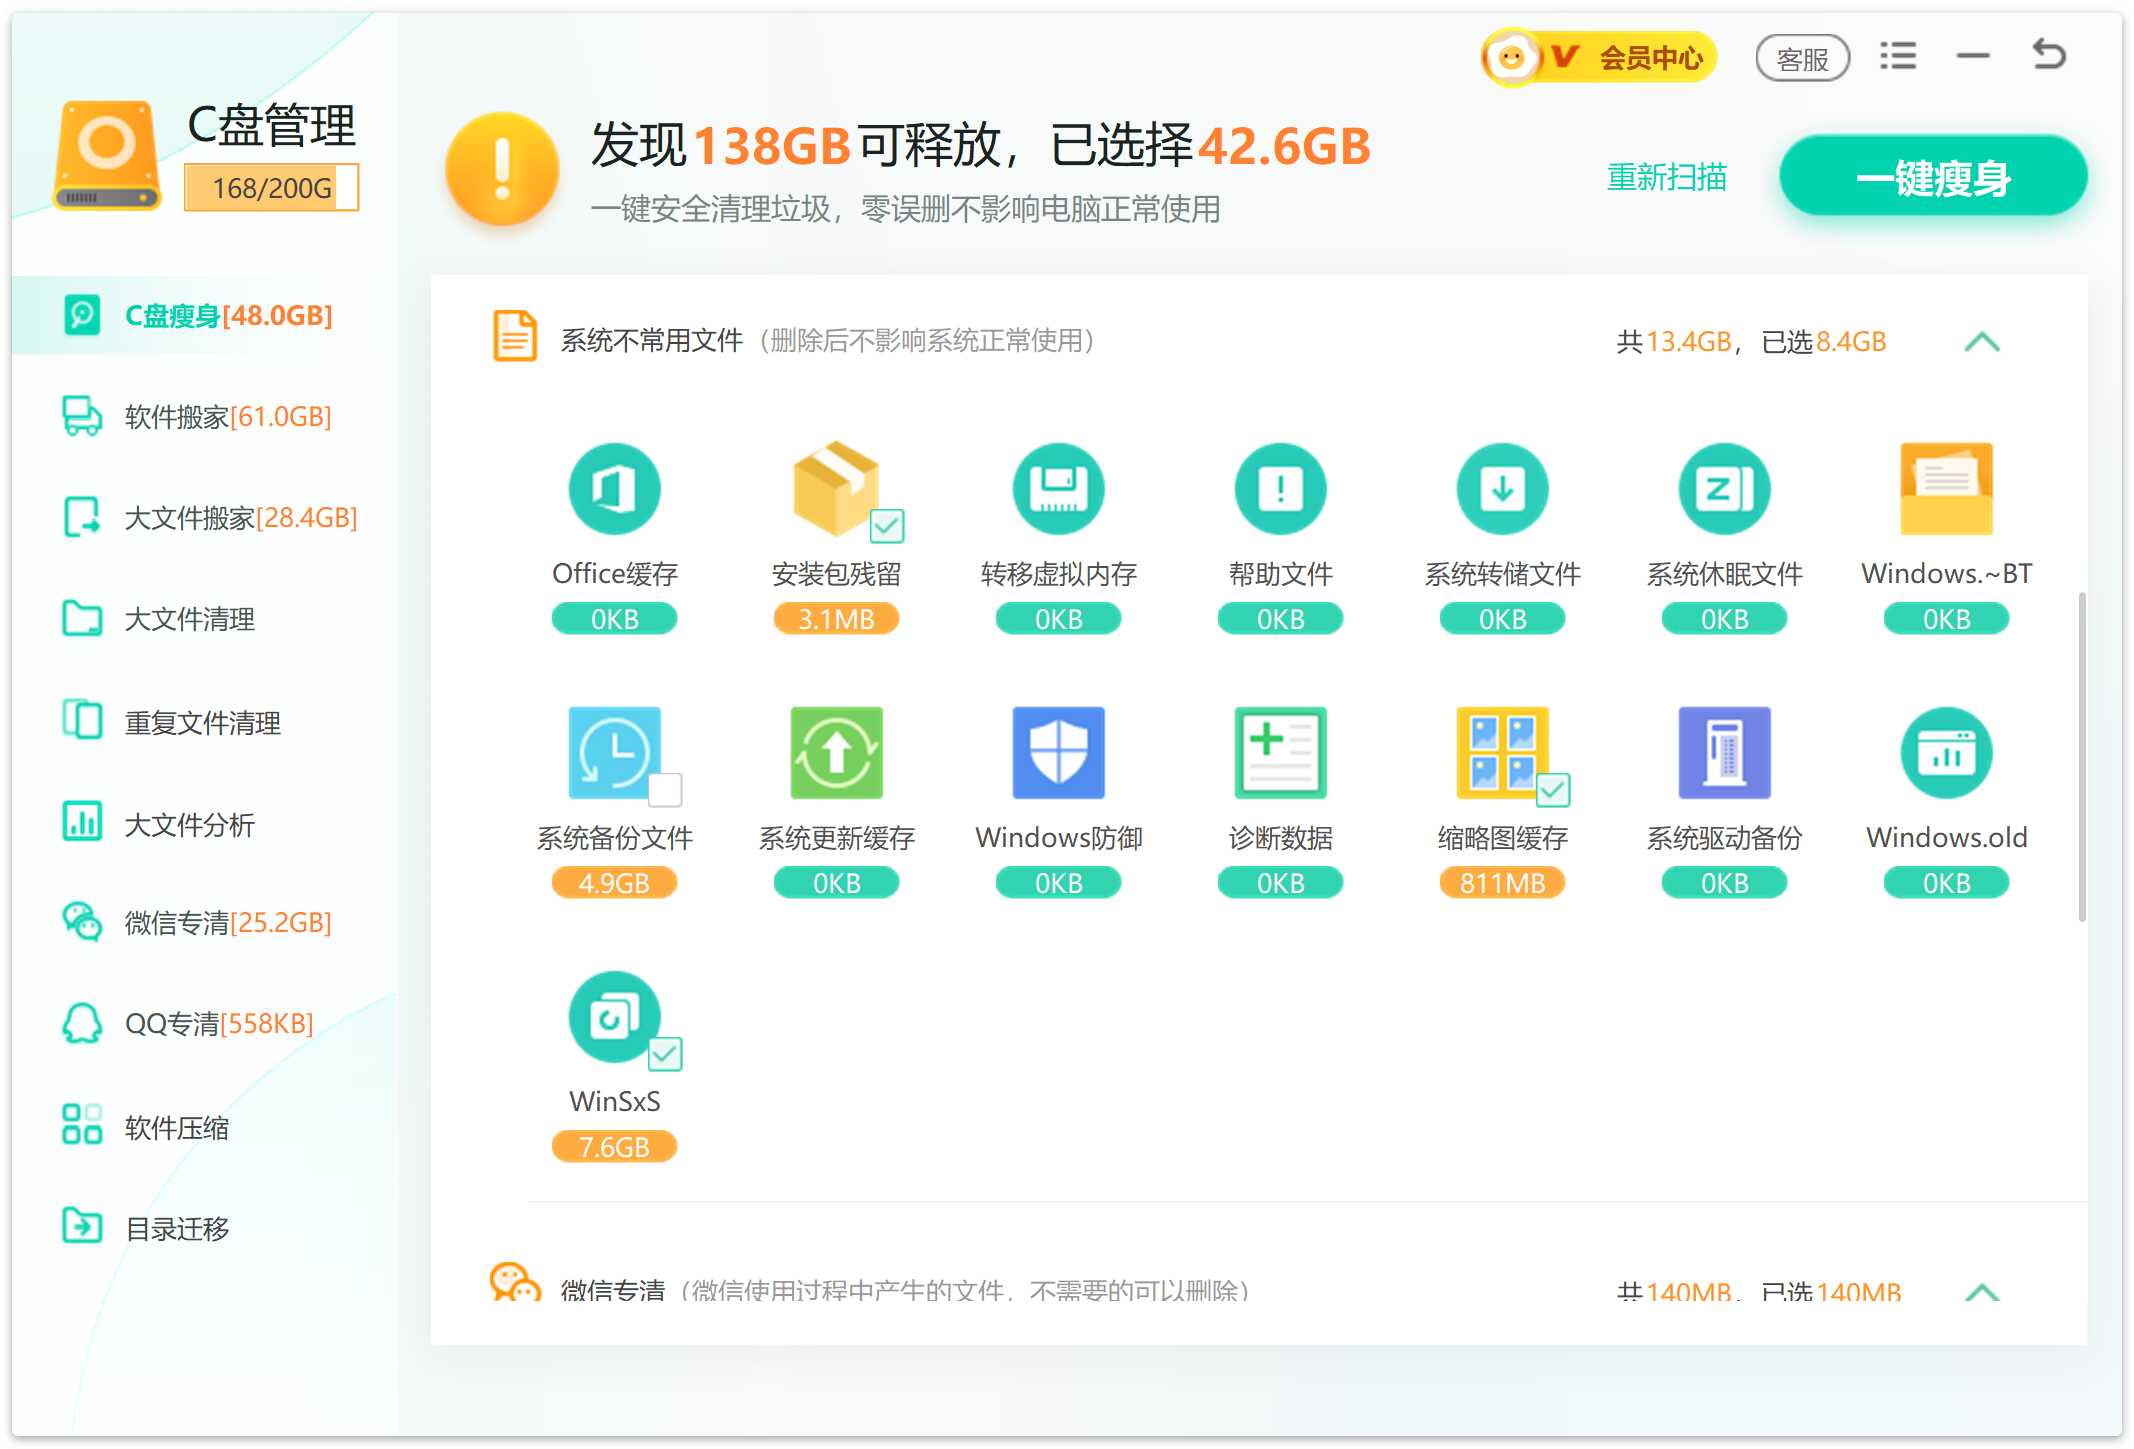This screenshot has height=1449, width=2134.
Task: Click the Windows.old icon
Action: click(x=1946, y=753)
